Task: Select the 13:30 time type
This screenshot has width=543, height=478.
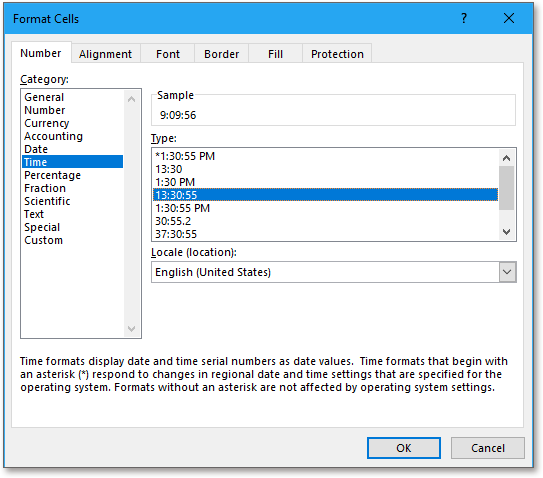Action: click(325, 169)
